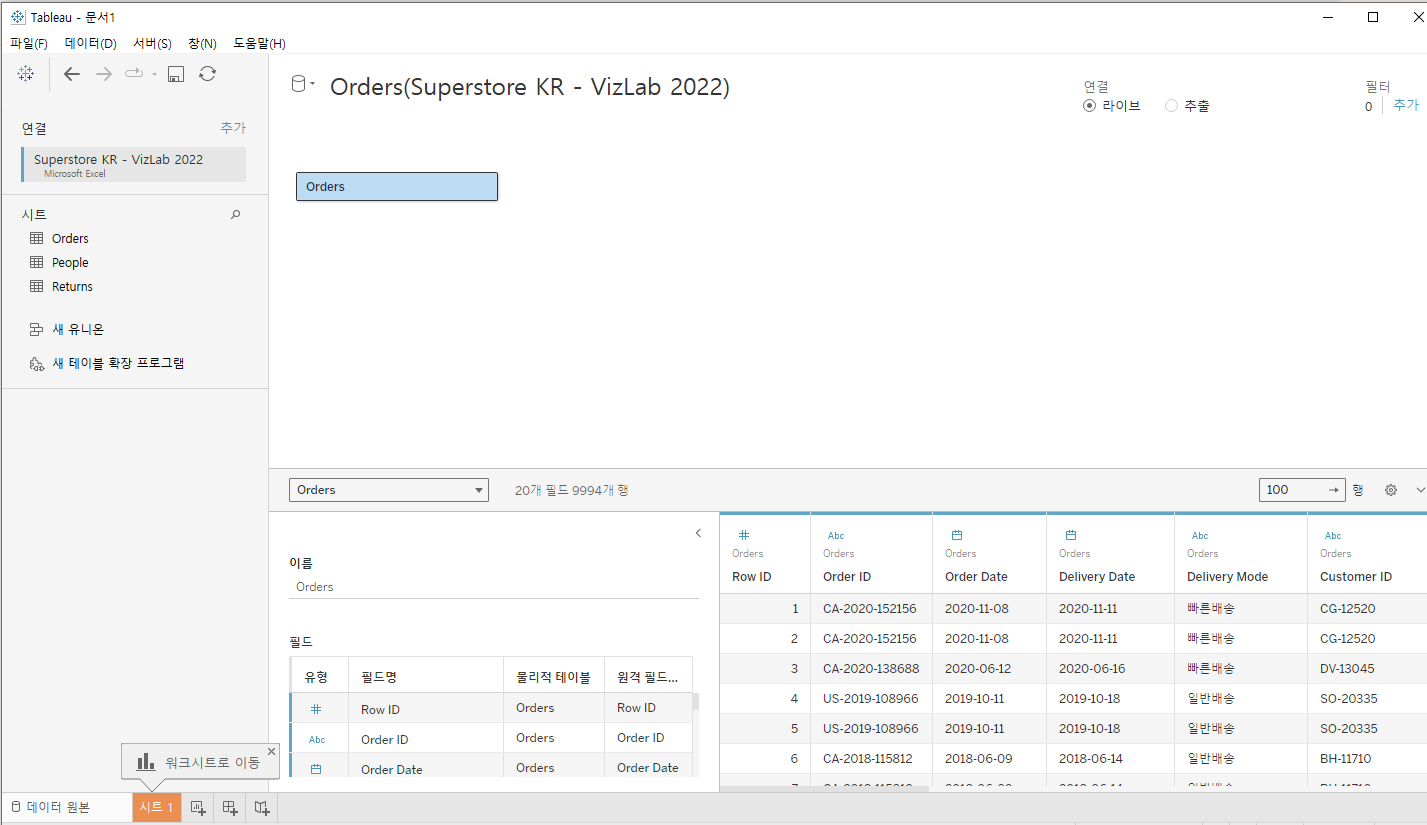Open the data source cylinder icon menu
The height and width of the screenshot is (825, 1427).
[x=302, y=85]
